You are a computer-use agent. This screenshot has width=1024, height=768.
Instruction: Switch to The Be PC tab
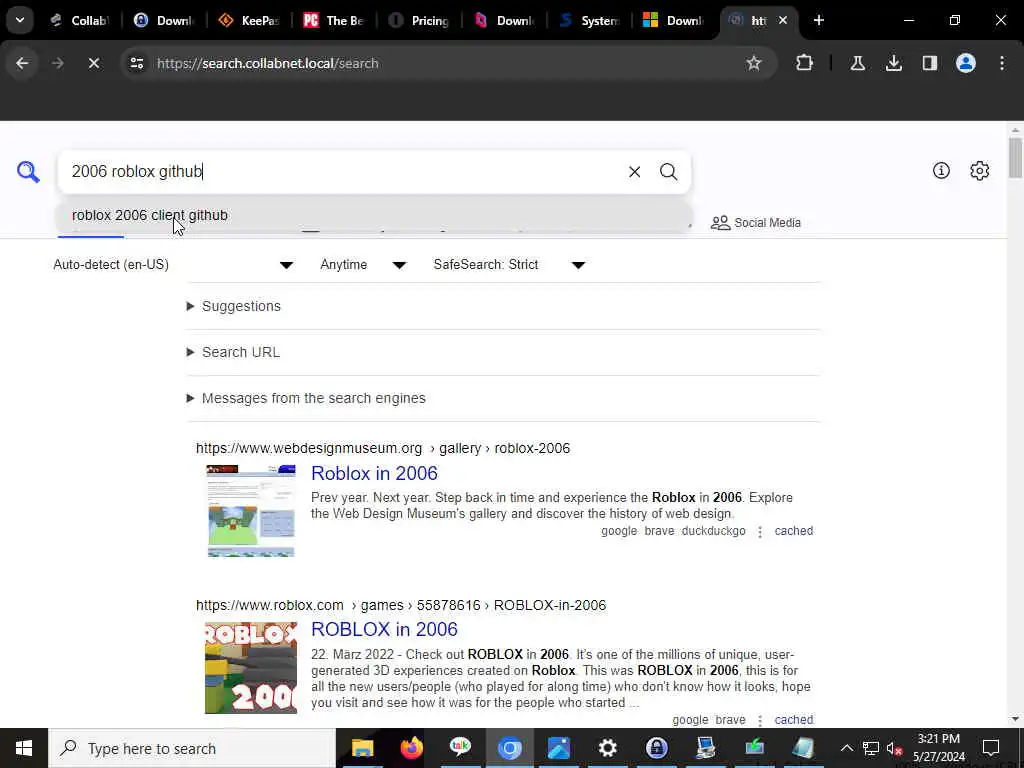click(333, 20)
